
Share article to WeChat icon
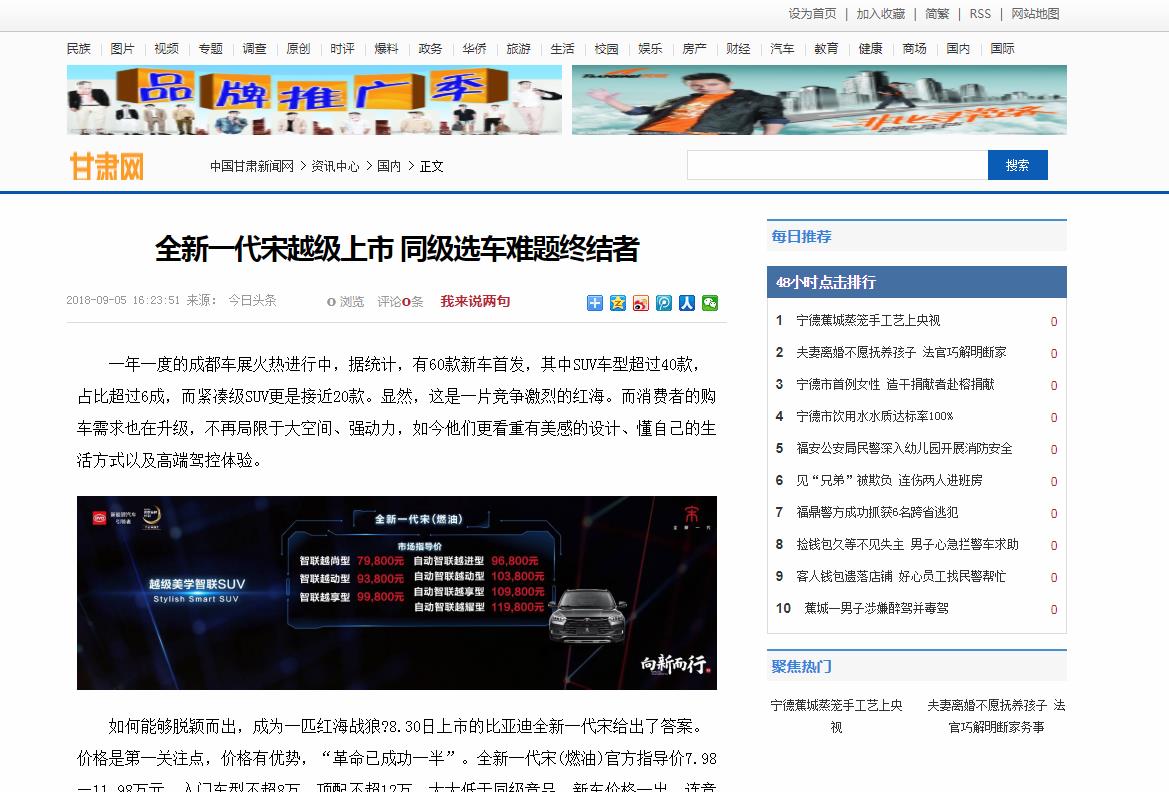tap(710, 303)
